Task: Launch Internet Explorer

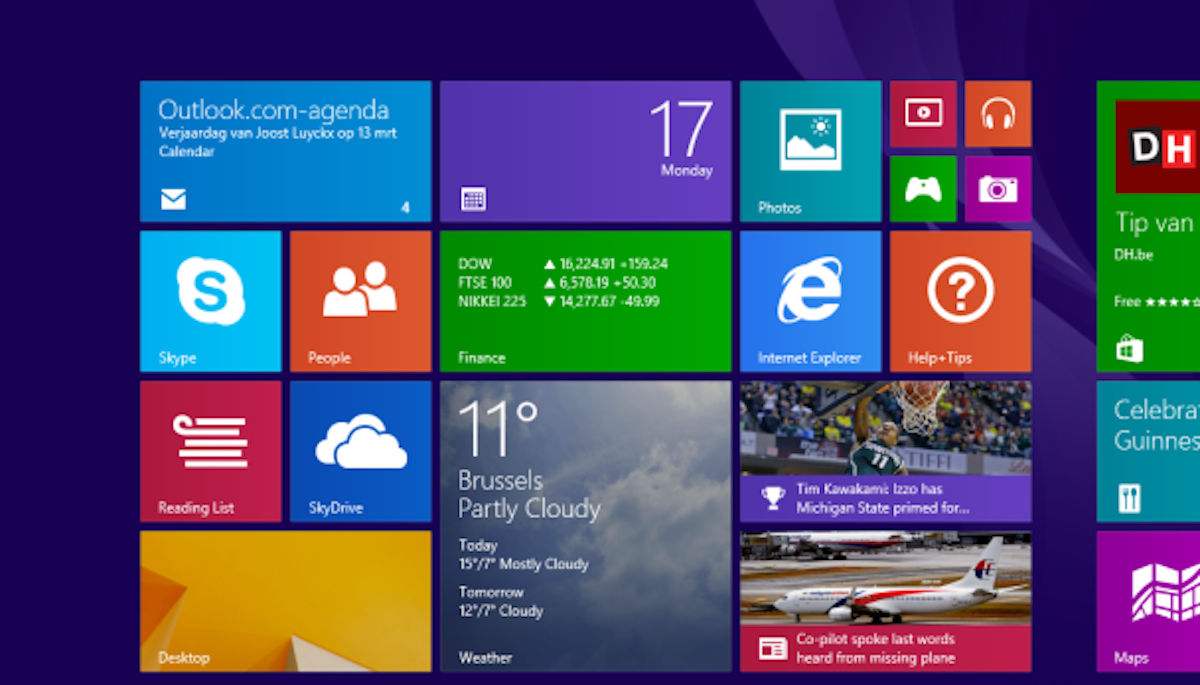Action: click(810, 300)
